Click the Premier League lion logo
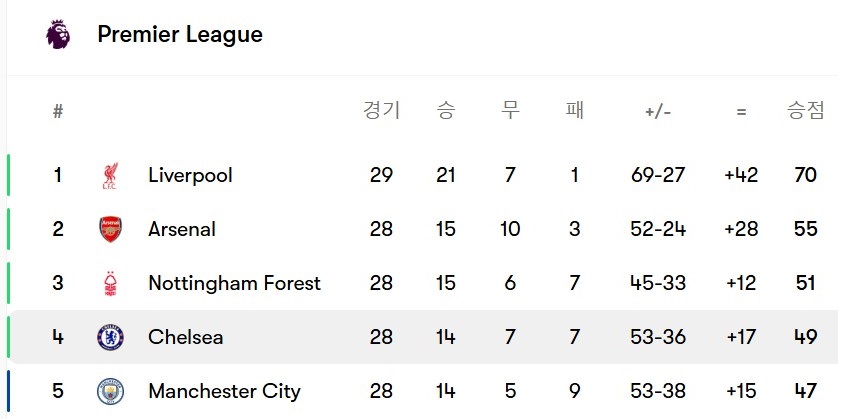Image resolution: width=841 pixels, height=419 pixels. [58, 34]
